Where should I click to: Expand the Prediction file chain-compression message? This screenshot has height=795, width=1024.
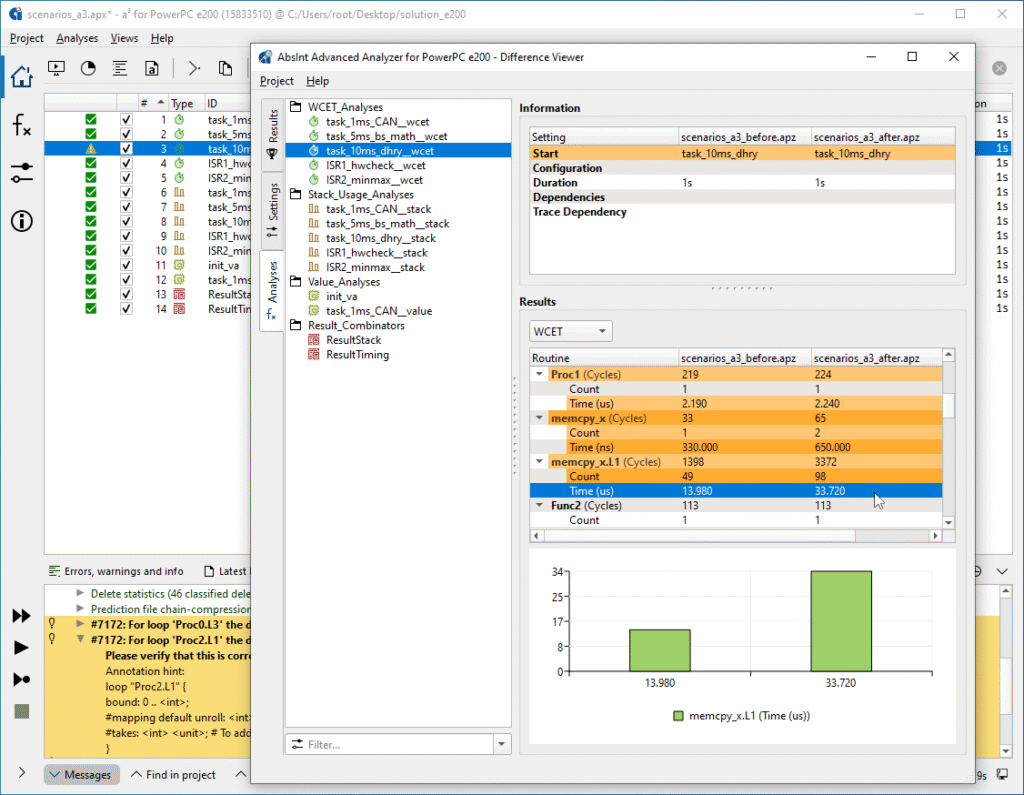point(80,609)
